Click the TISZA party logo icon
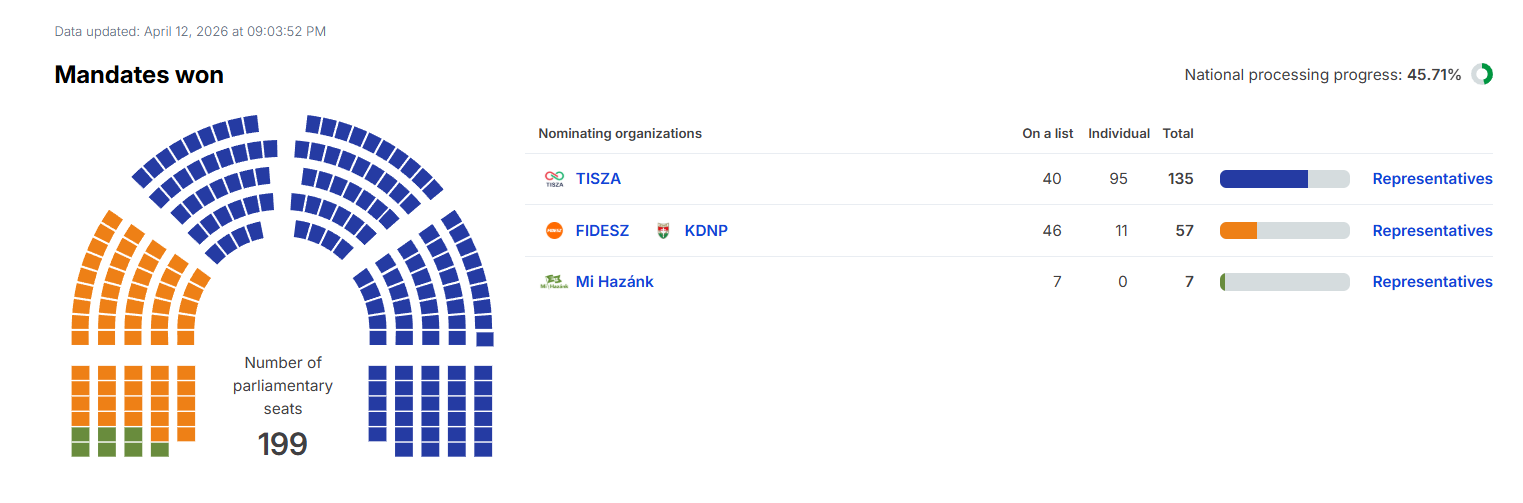The height and width of the screenshot is (503, 1523). point(554,179)
